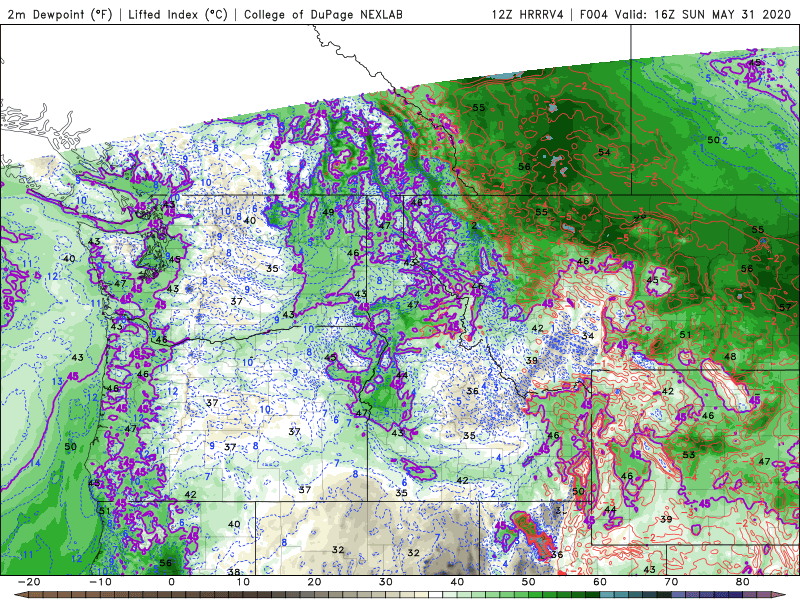800x600 pixels.
Task: Click the black dewpoint value 57 on map
Action: coord(785,307)
